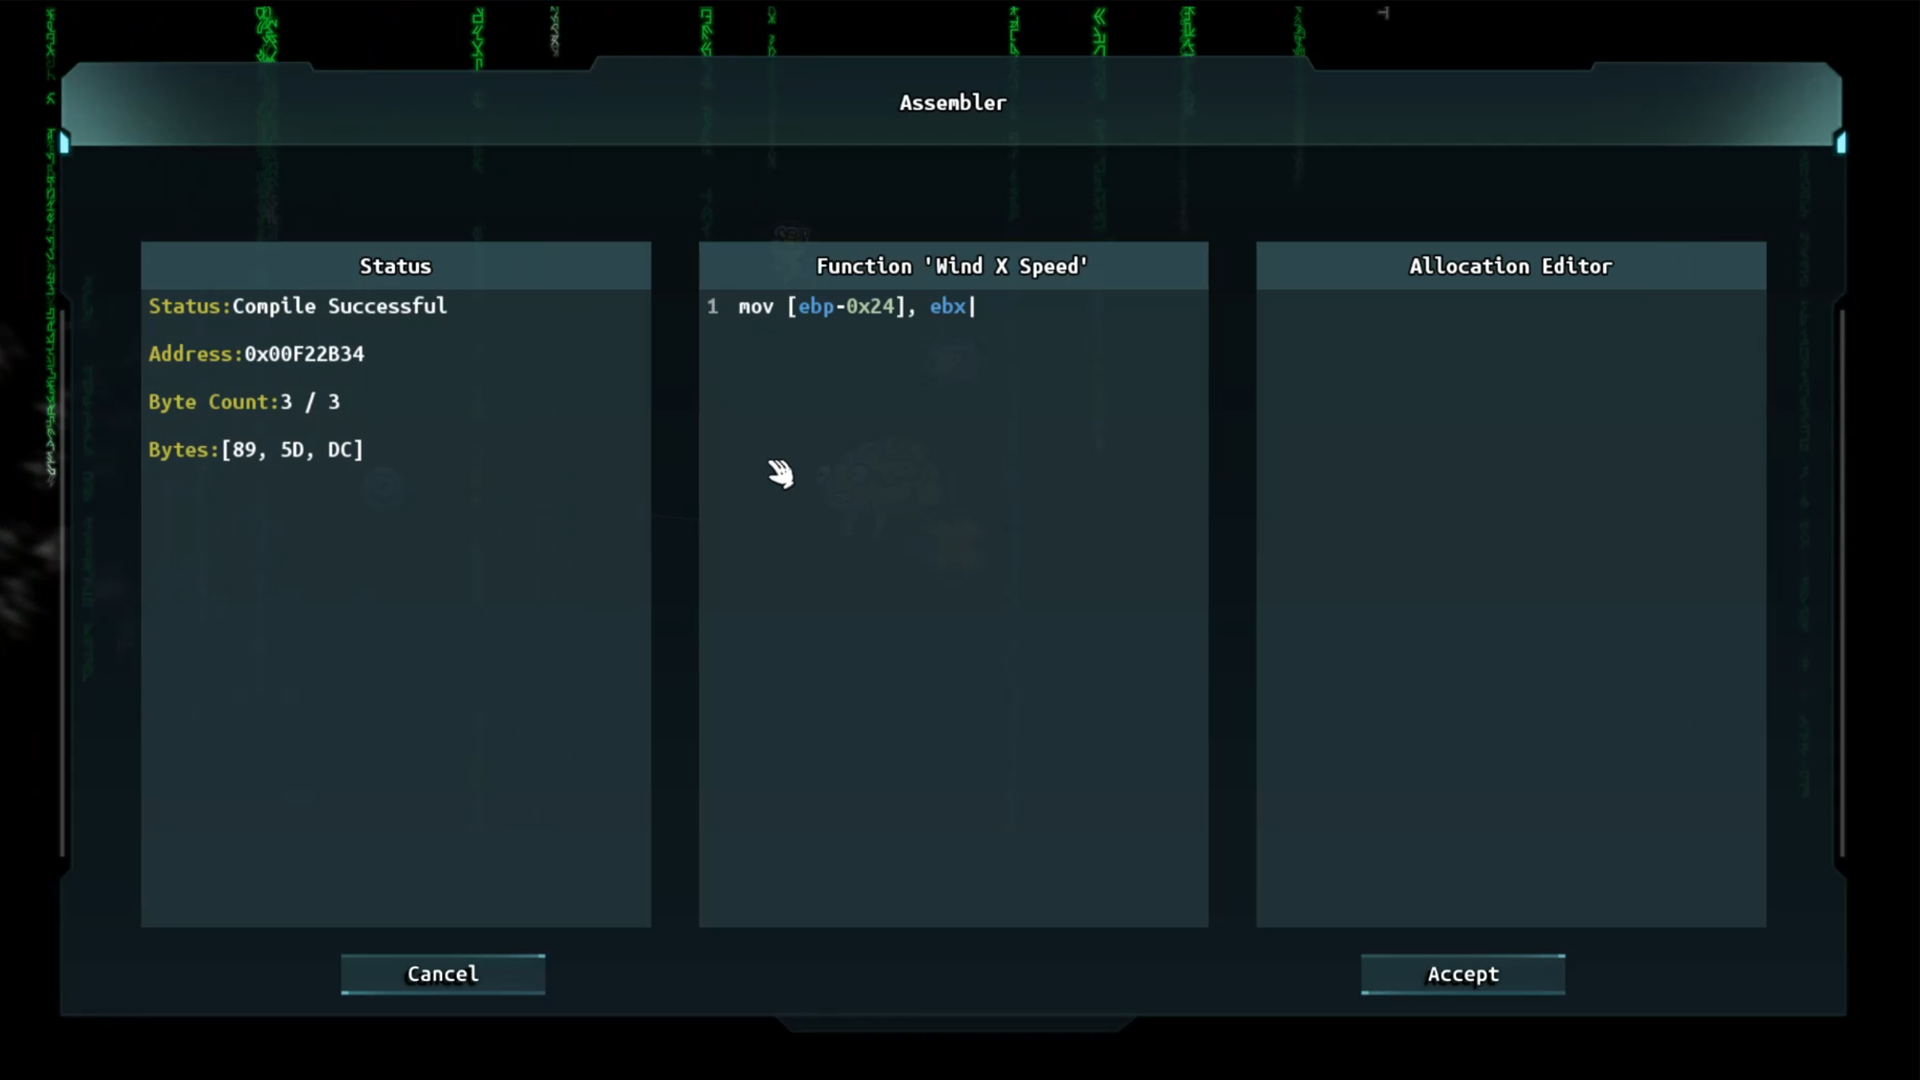1920x1080 pixels.
Task: Click the address value 0x00F22B34
Action: tap(304, 354)
